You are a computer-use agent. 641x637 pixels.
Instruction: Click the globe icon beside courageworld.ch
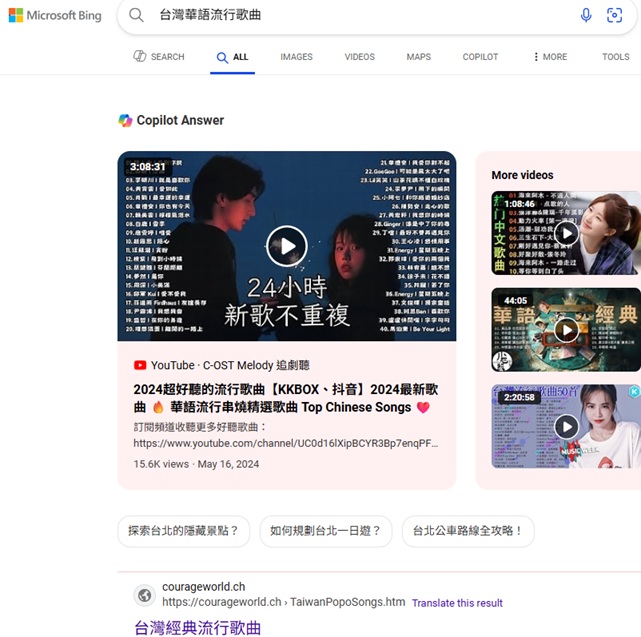coord(145,595)
